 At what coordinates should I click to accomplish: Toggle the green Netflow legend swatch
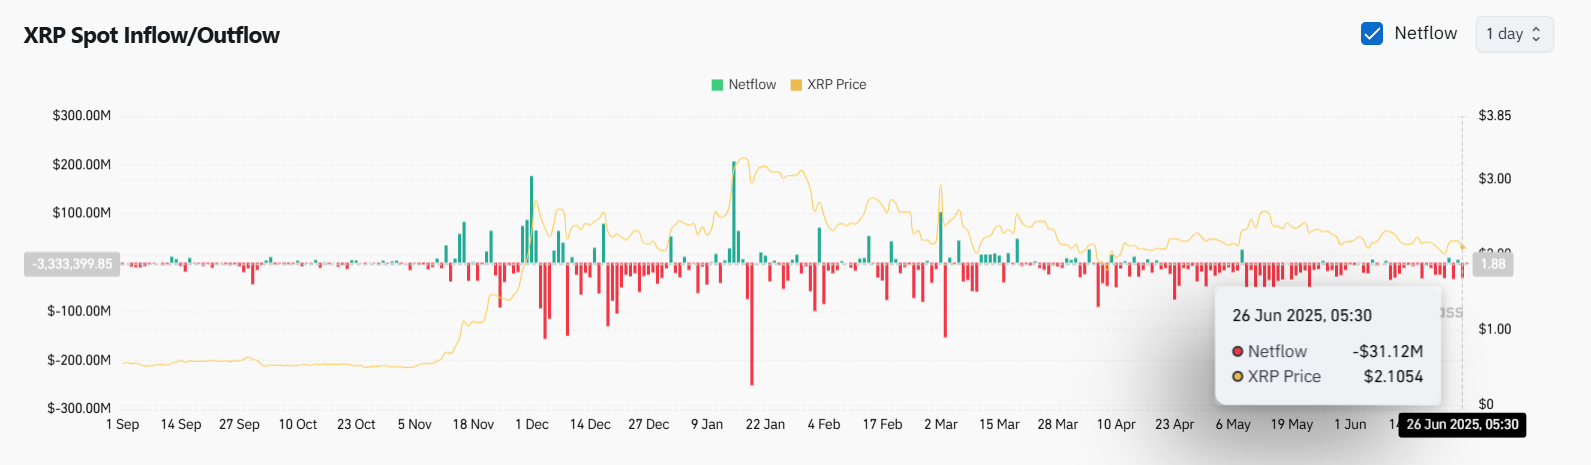[x=717, y=85]
